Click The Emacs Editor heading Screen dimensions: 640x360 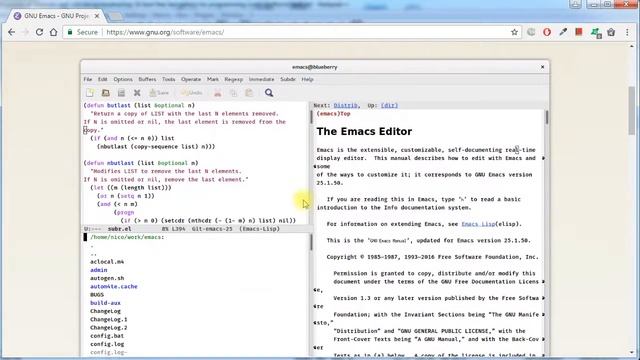pyautogui.click(x=364, y=131)
